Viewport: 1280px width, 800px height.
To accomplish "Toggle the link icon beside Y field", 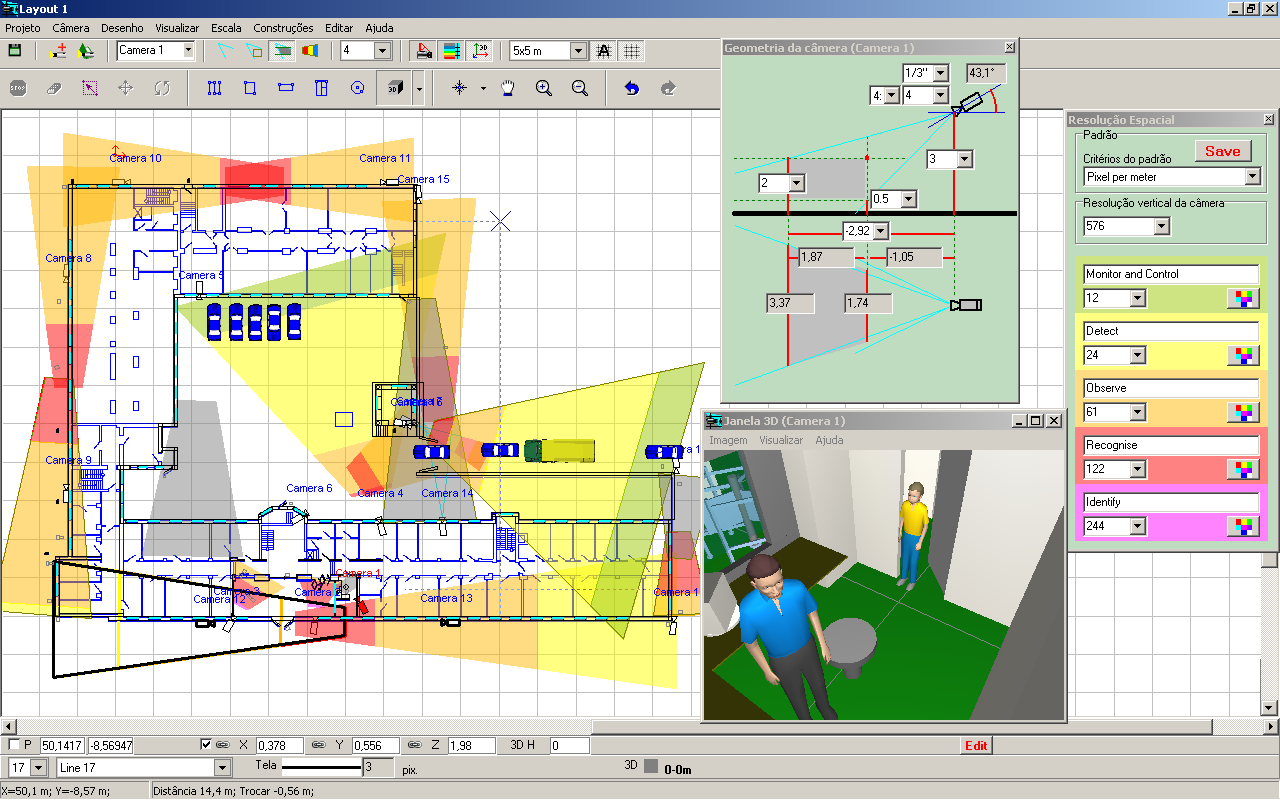I will [x=317, y=745].
